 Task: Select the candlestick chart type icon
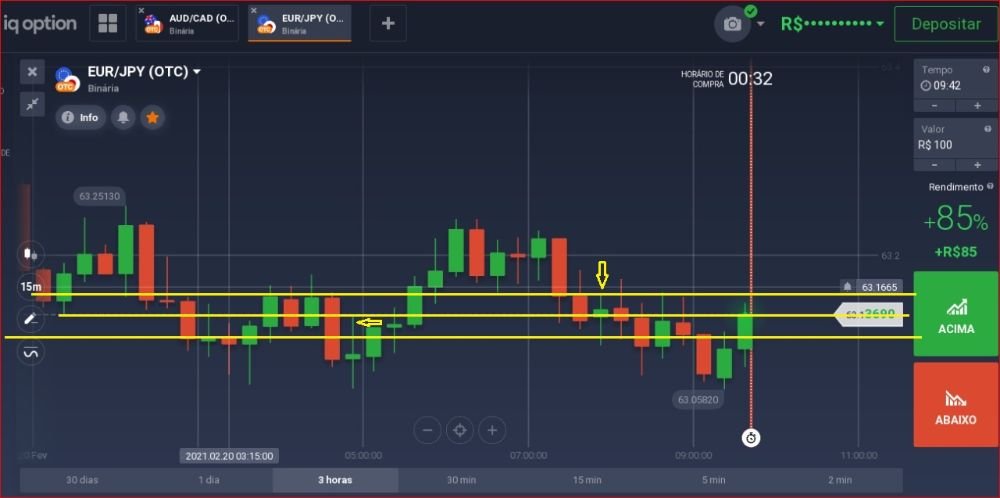coord(31,254)
